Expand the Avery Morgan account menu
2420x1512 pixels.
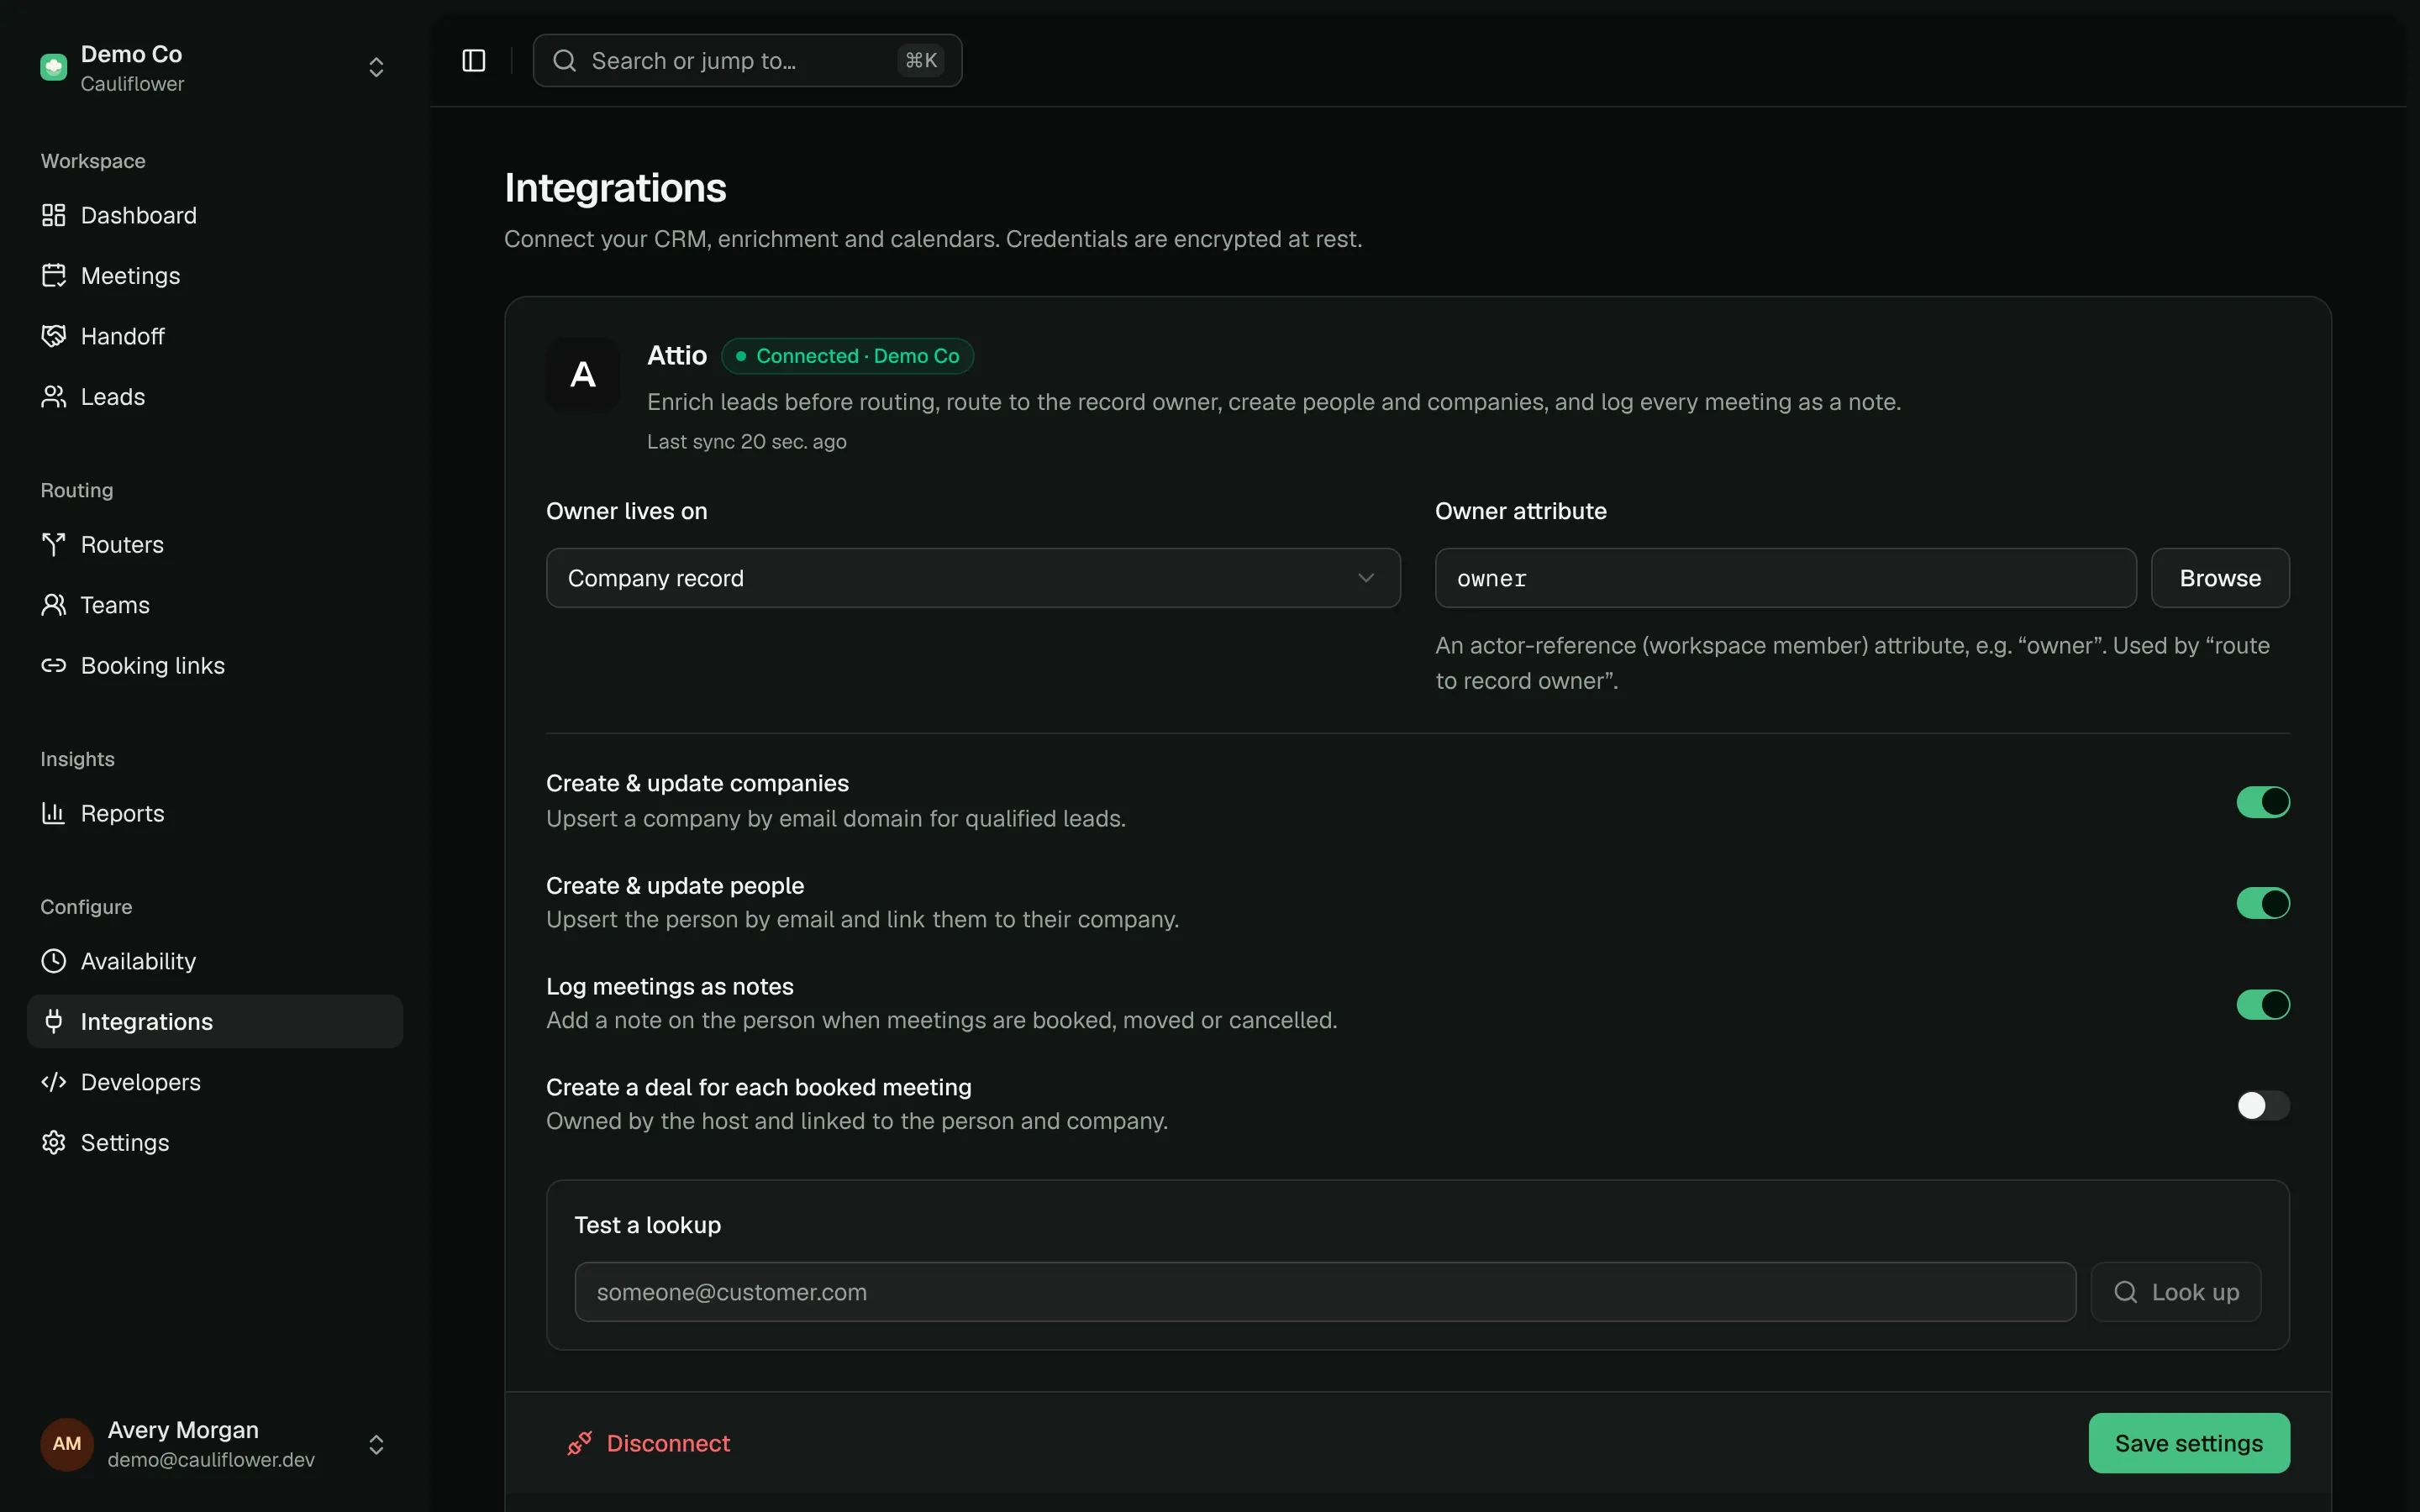376,1444
